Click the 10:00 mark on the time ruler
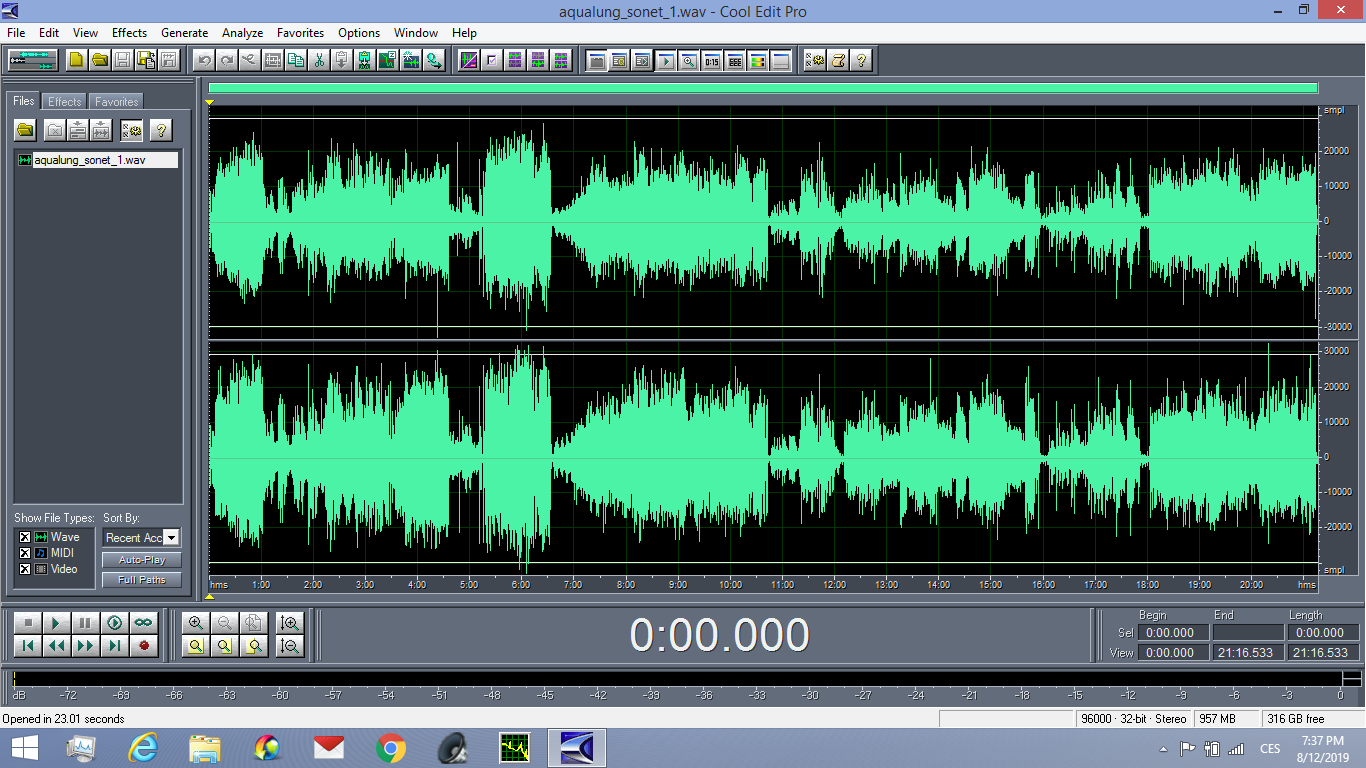This screenshot has width=1366, height=768. (730, 584)
